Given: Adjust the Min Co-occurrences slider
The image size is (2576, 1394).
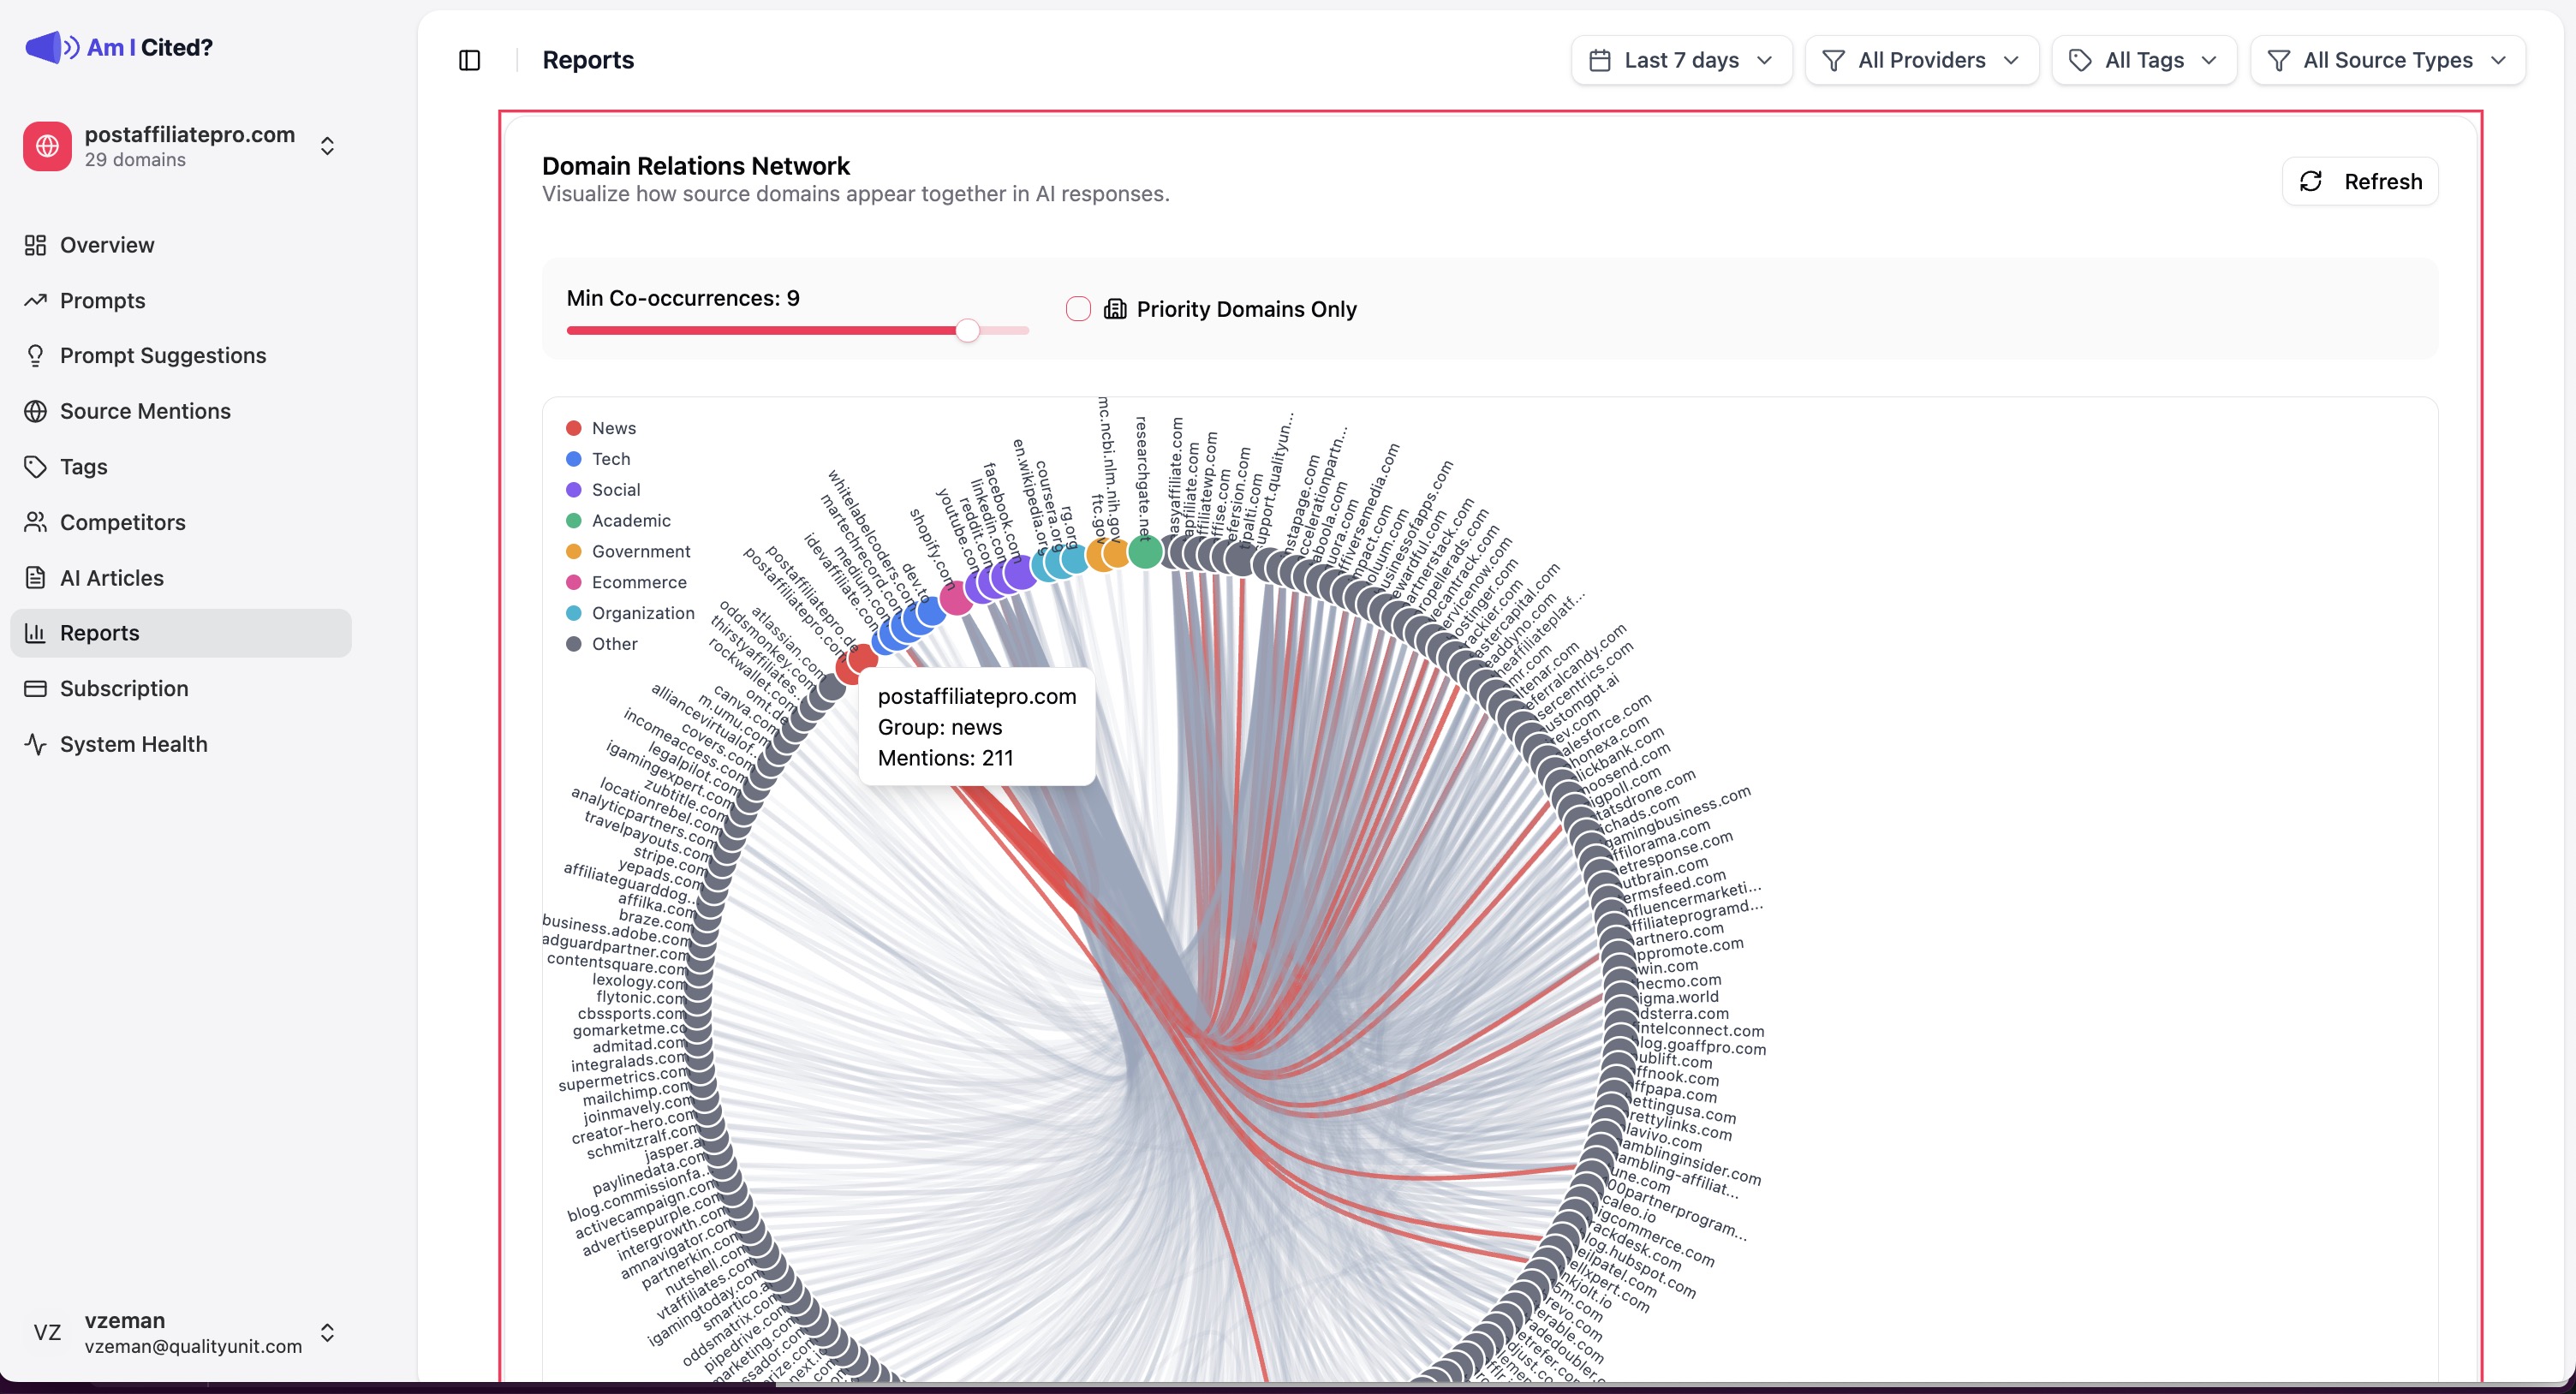Looking at the screenshot, I should (x=966, y=330).
